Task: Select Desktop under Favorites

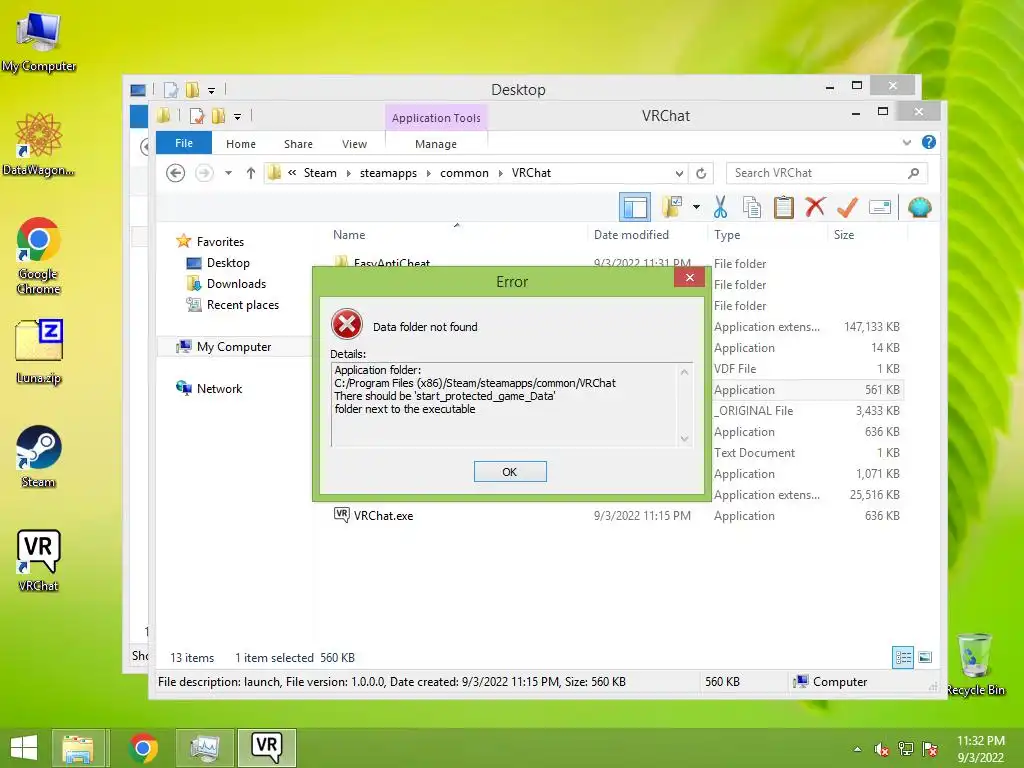Action: click(x=228, y=263)
